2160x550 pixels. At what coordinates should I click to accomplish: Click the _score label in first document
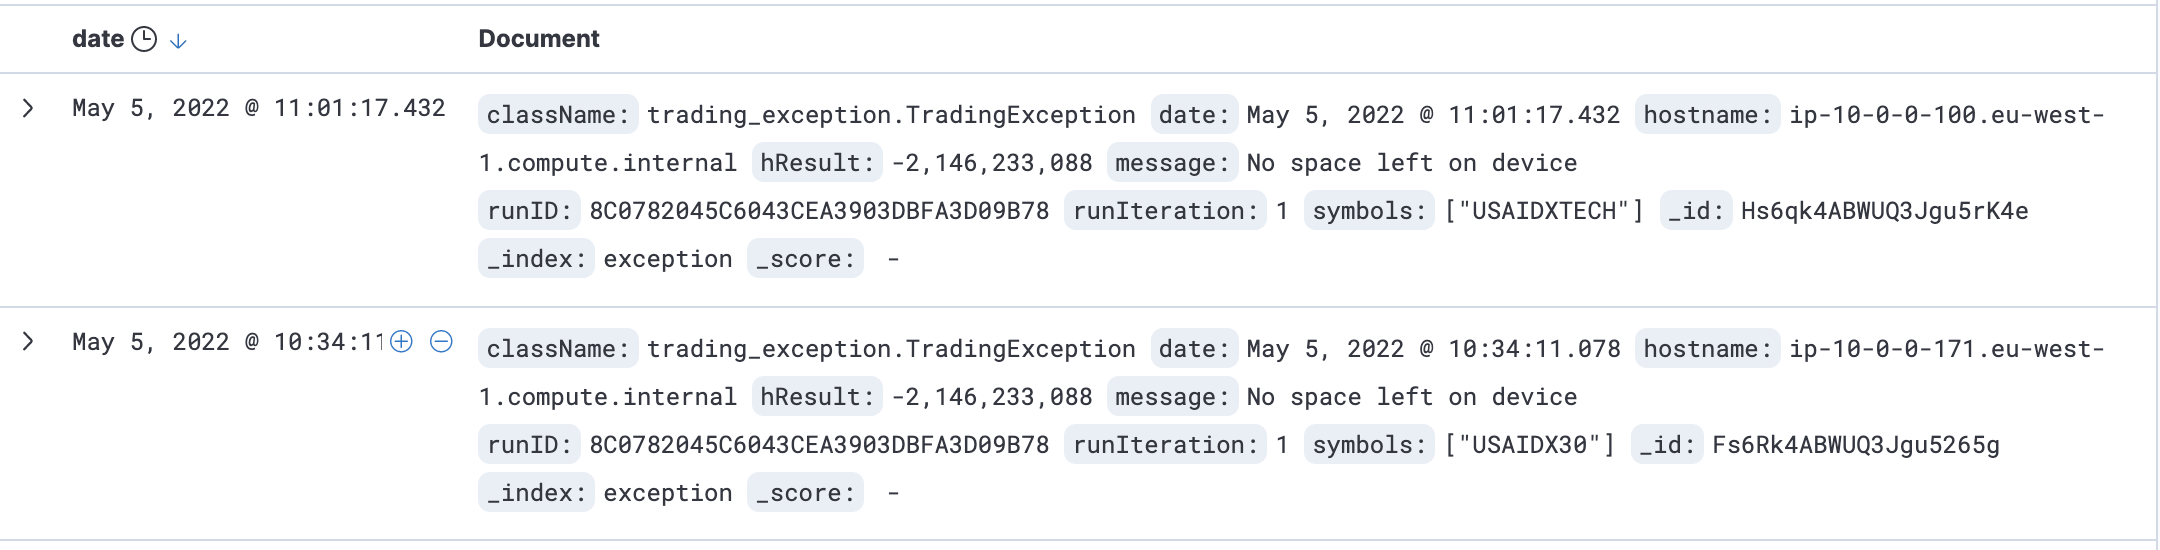(x=805, y=259)
